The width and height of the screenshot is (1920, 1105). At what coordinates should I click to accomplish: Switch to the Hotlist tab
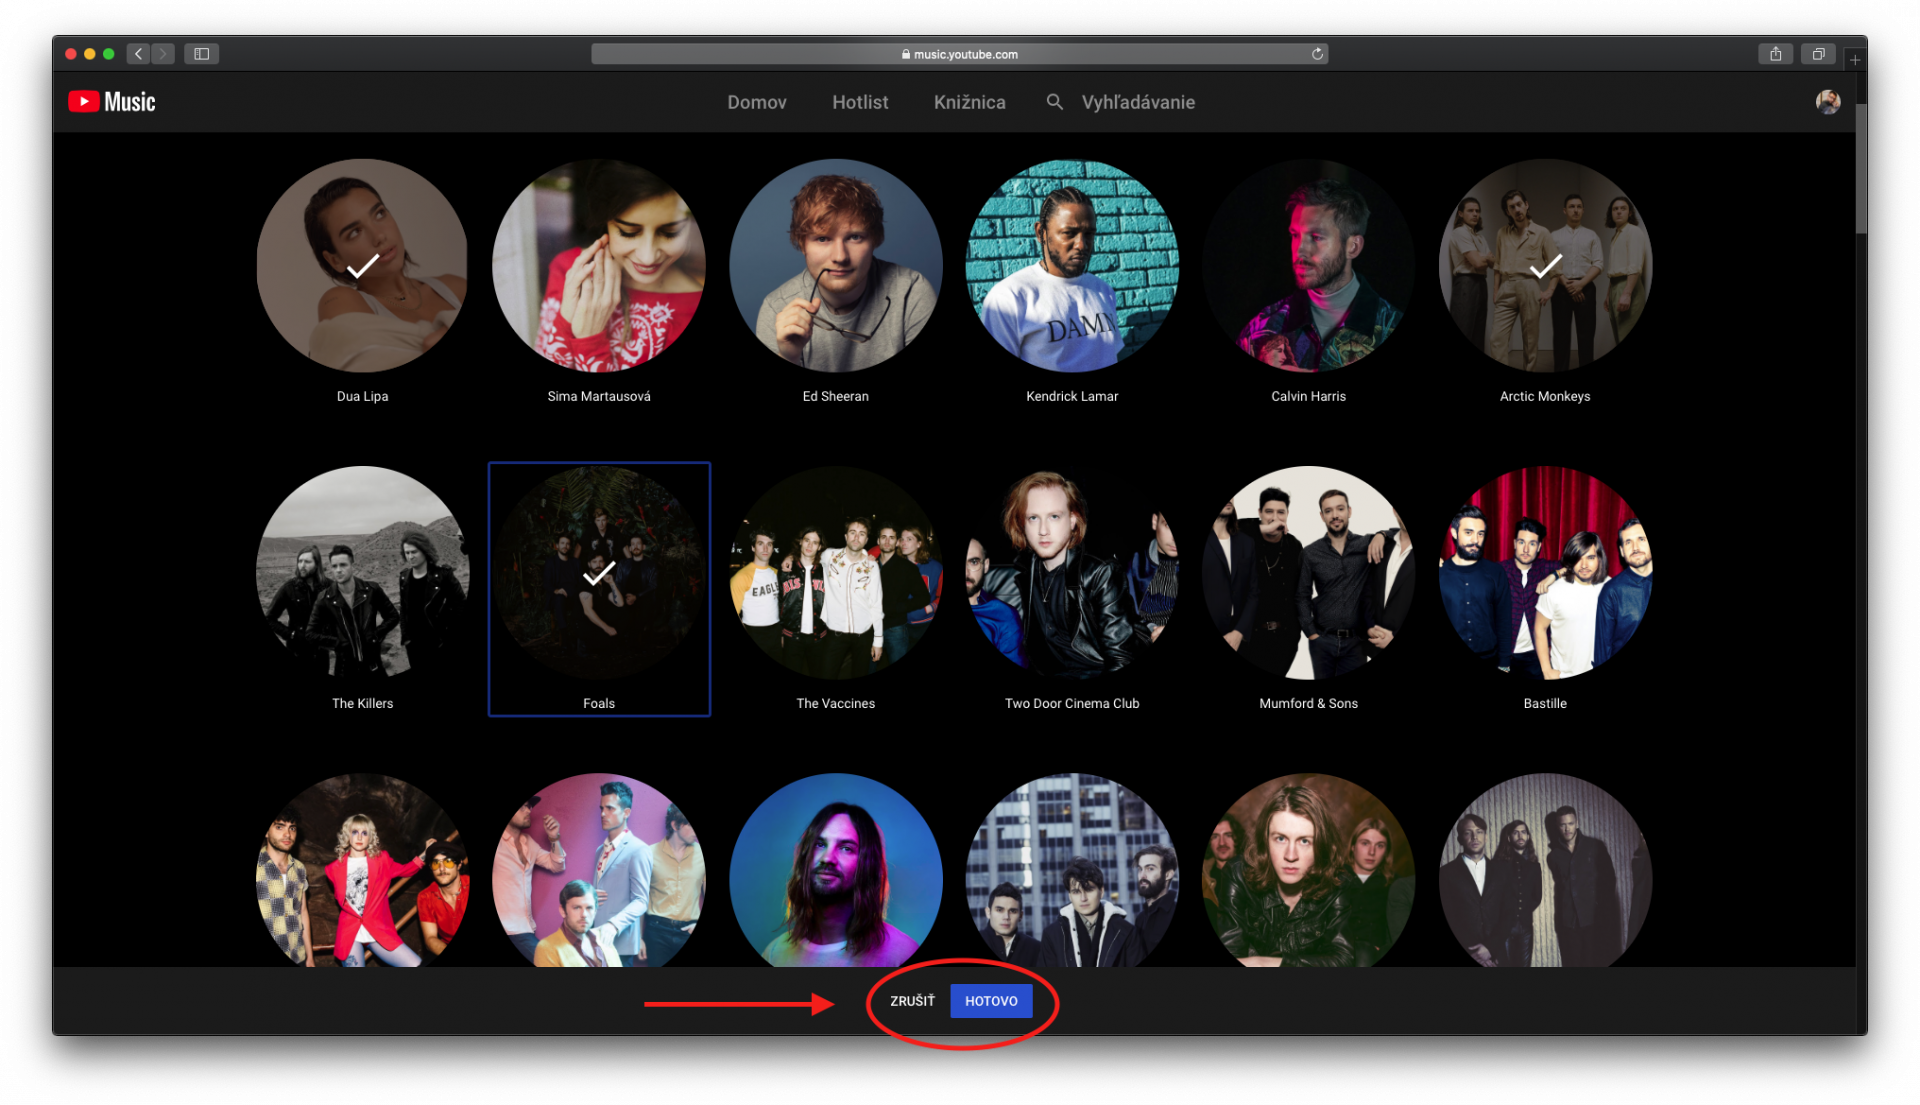[860, 102]
